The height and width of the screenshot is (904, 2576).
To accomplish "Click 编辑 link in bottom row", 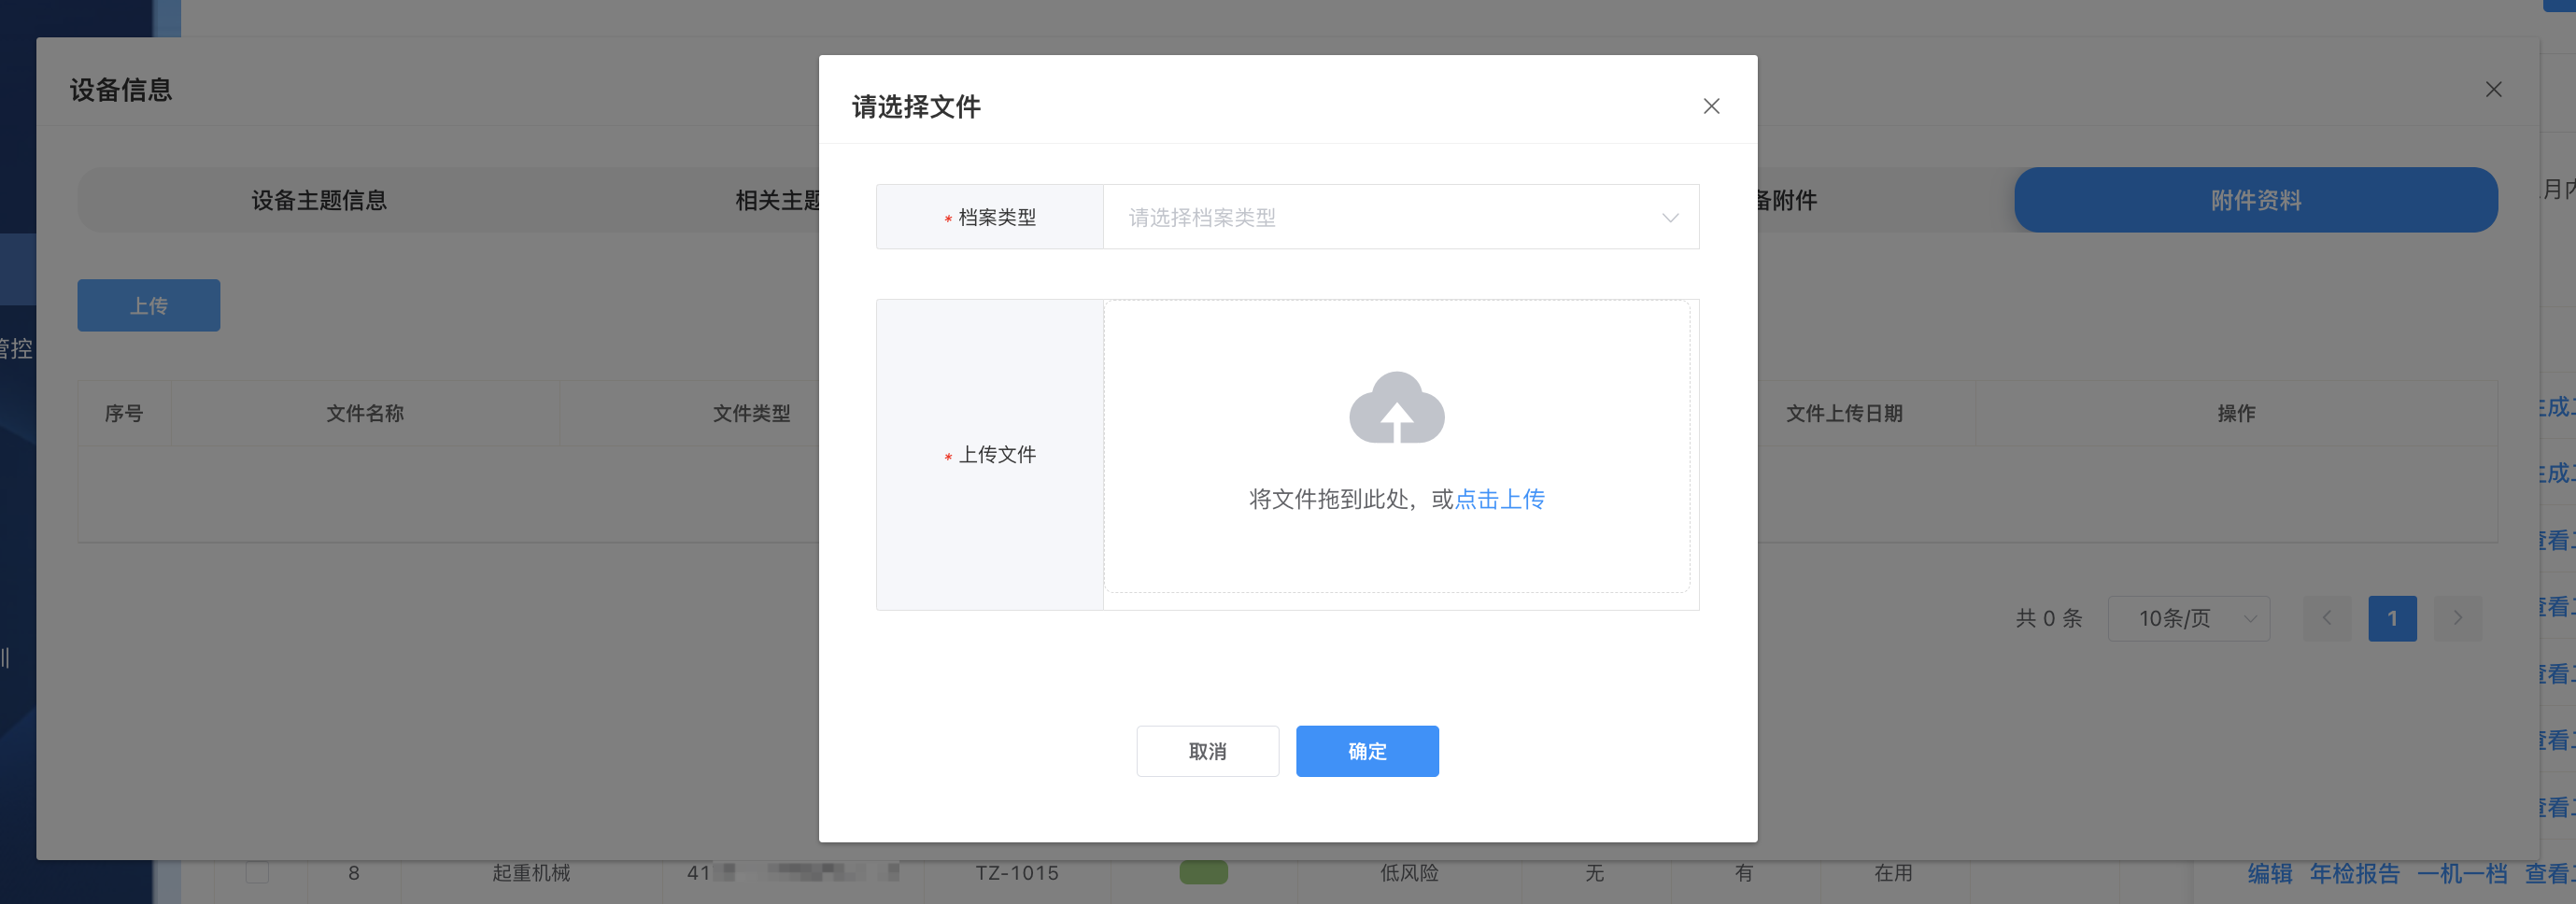I will point(2269,873).
